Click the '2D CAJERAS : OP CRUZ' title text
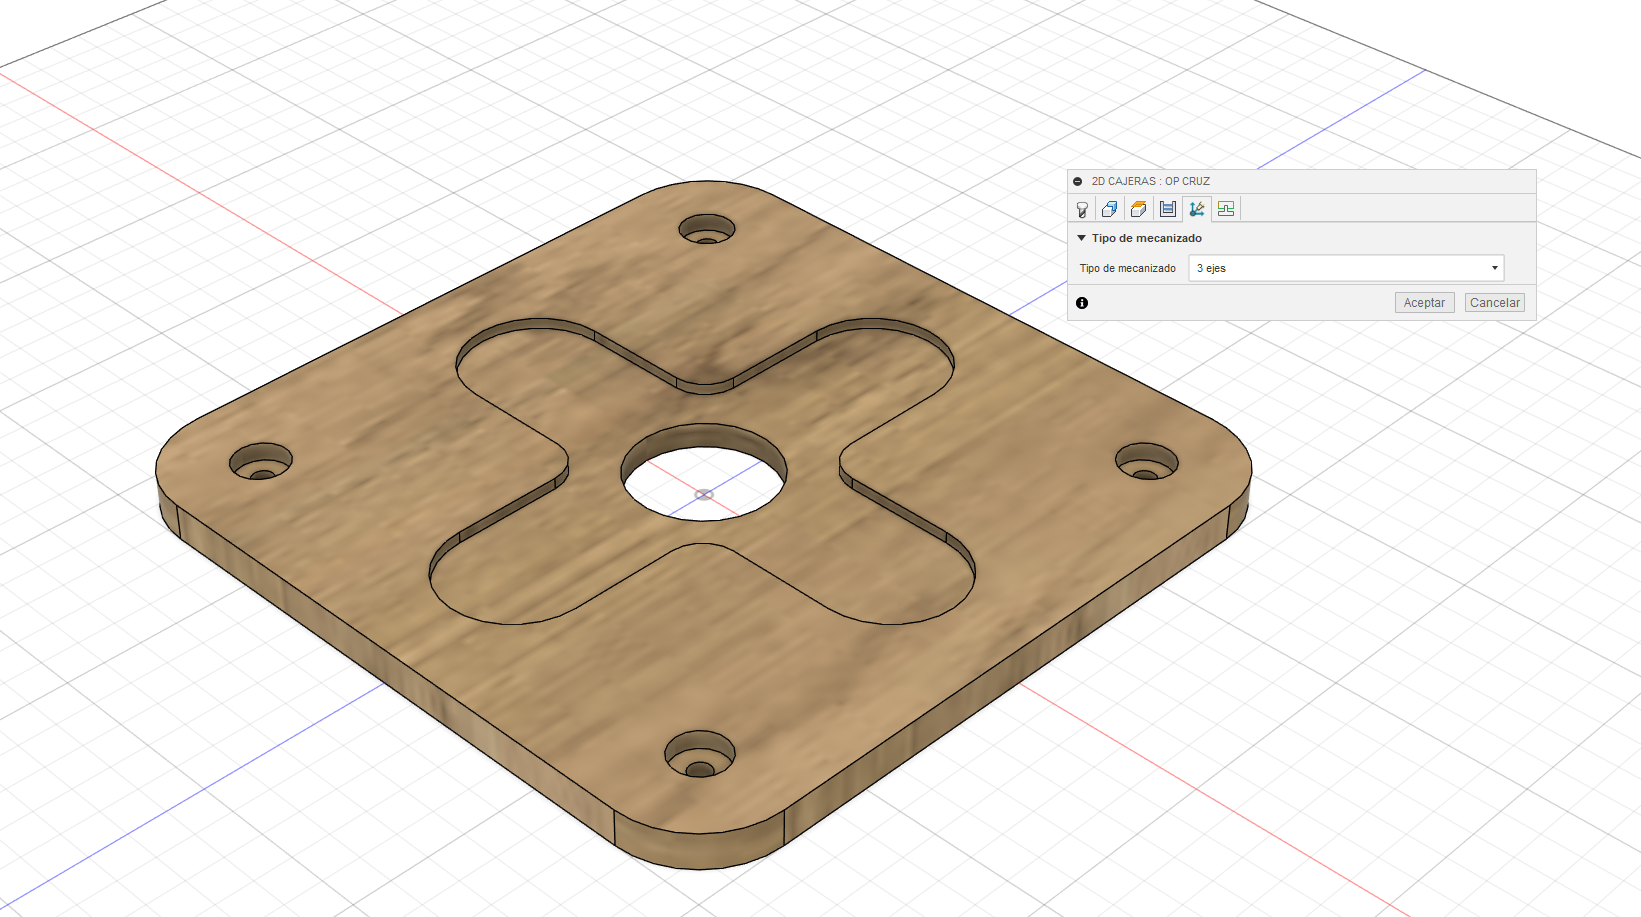The height and width of the screenshot is (917, 1641). pyautogui.click(x=1151, y=182)
